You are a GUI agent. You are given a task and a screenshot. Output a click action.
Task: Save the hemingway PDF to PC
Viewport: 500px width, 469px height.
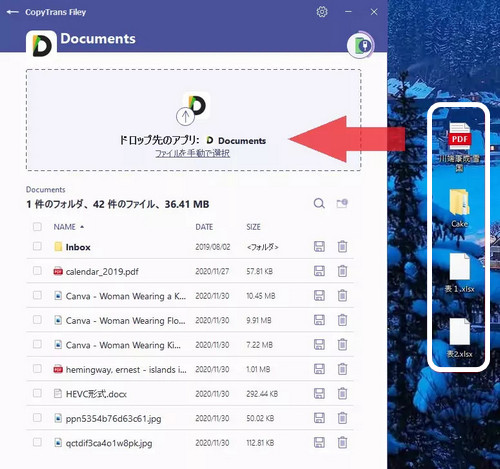tap(319, 369)
